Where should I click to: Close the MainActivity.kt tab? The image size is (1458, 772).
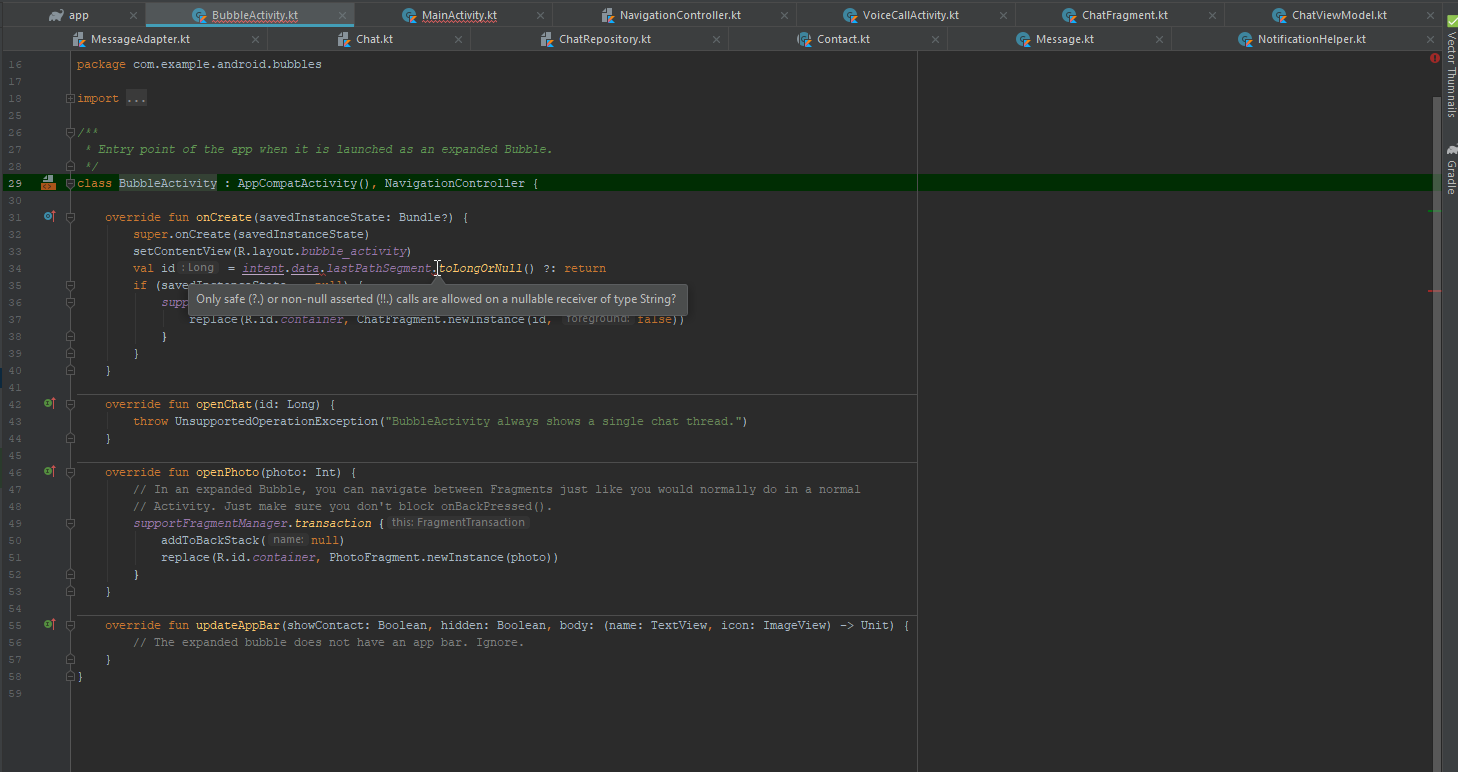[x=541, y=16]
